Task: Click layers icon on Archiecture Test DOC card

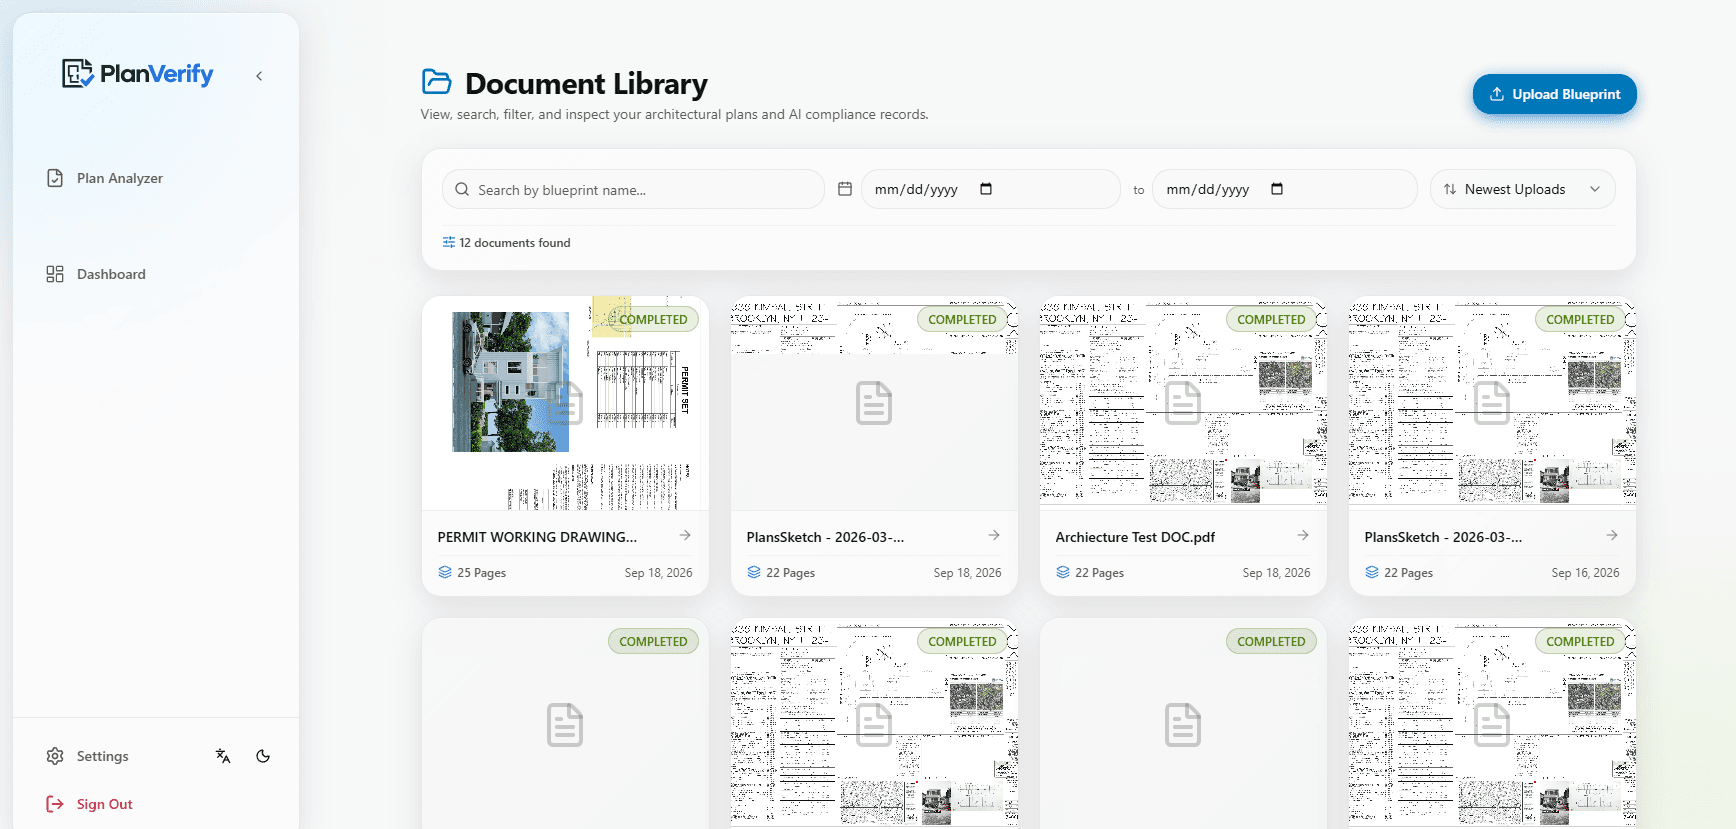Action: (1063, 572)
